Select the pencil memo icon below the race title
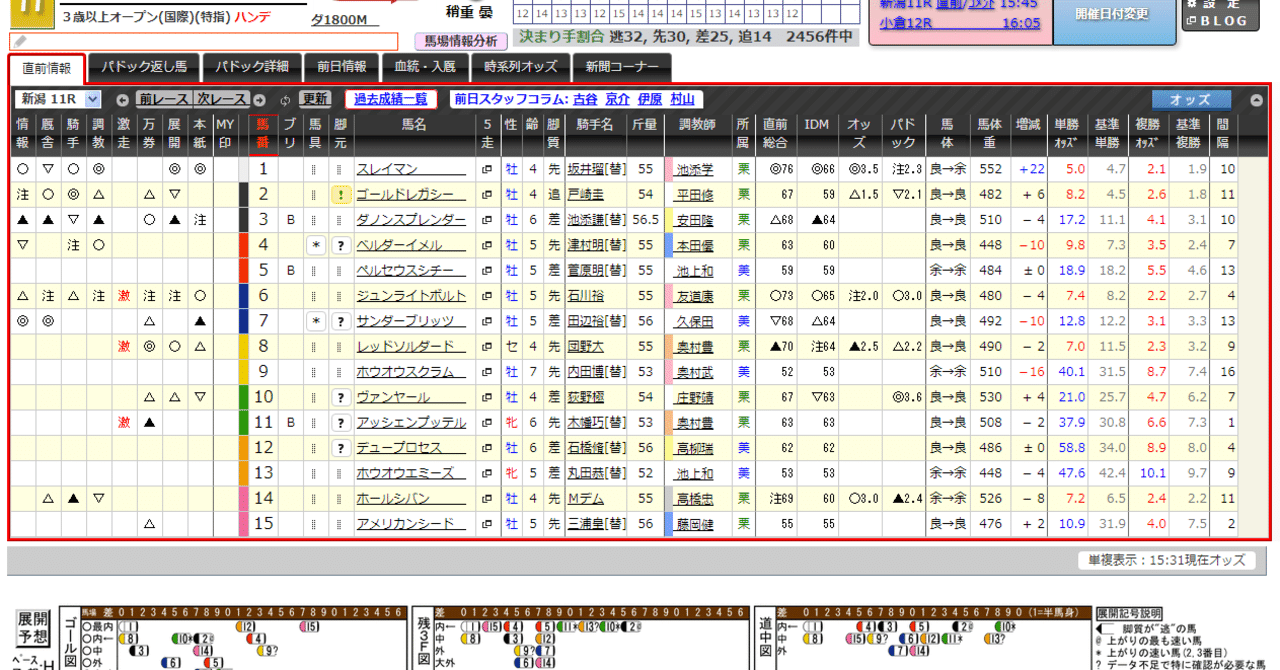This screenshot has width=1280, height=670. (18, 43)
